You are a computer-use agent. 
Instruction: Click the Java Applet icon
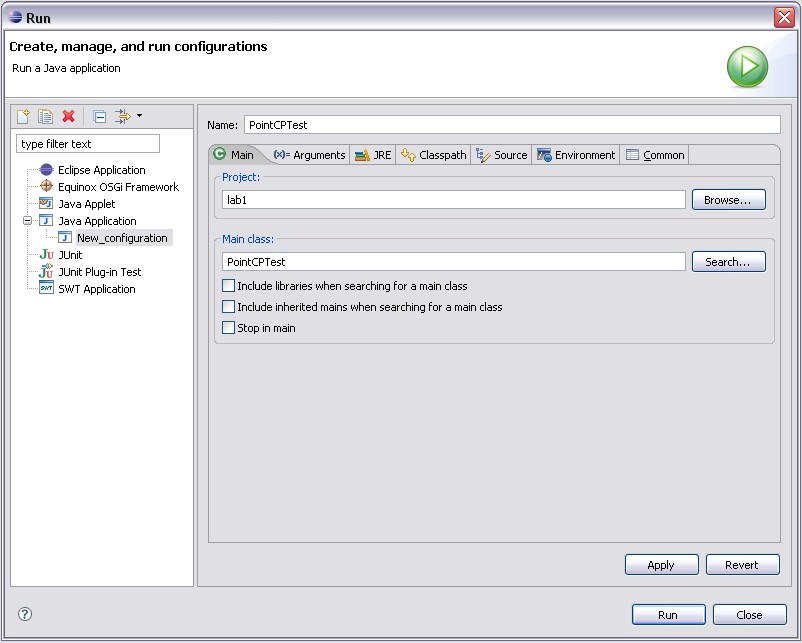pyautogui.click(x=47, y=204)
